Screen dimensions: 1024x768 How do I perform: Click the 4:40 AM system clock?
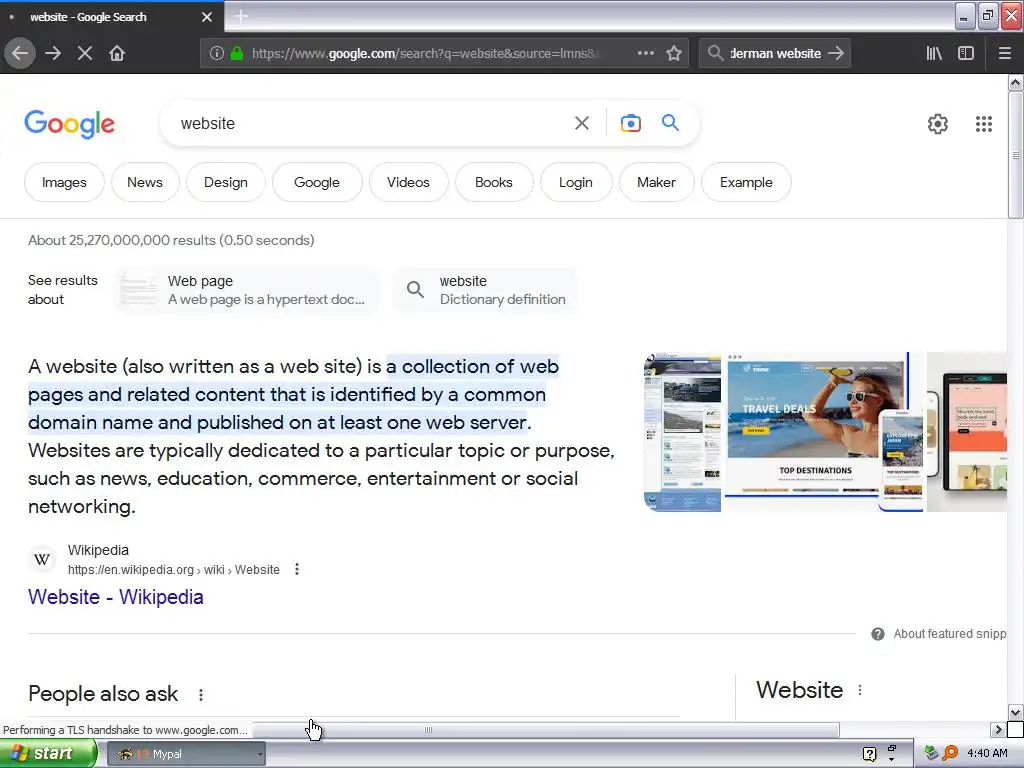click(987, 754)
